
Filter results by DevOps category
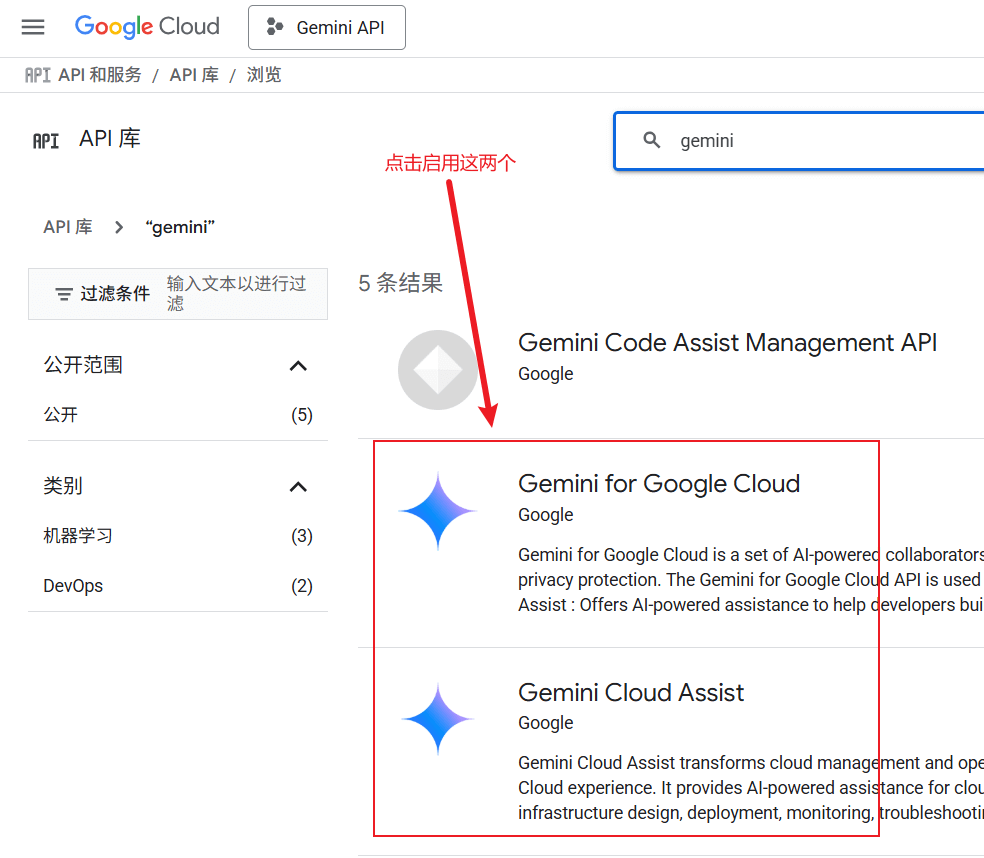(73, 586)
